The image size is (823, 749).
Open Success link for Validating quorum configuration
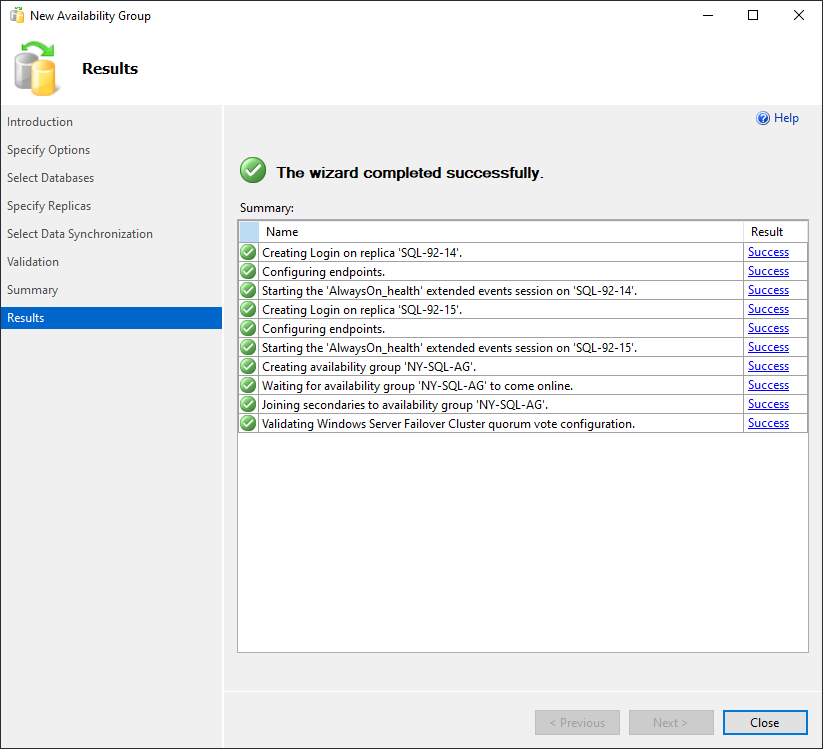pos(768,423)
